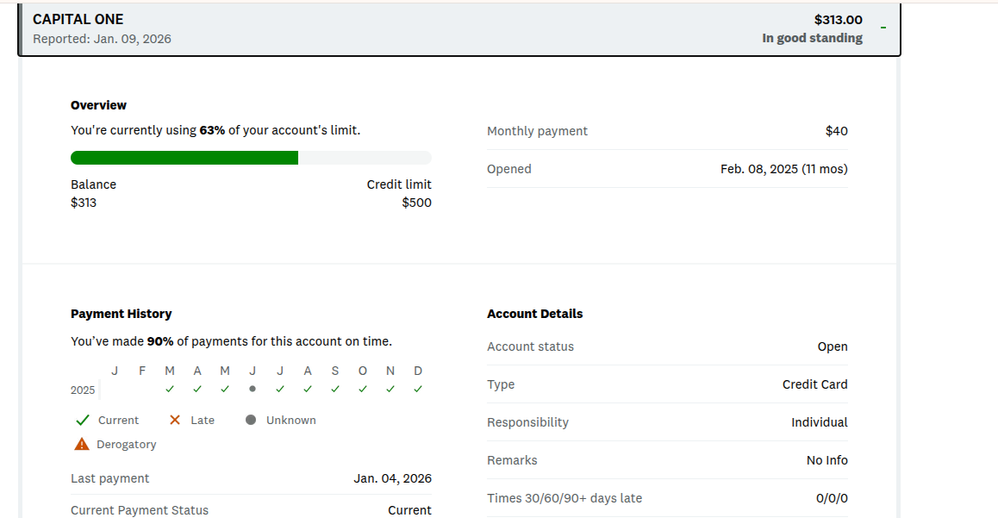Click the times late value 0/0/0

[x=832, y=498]
